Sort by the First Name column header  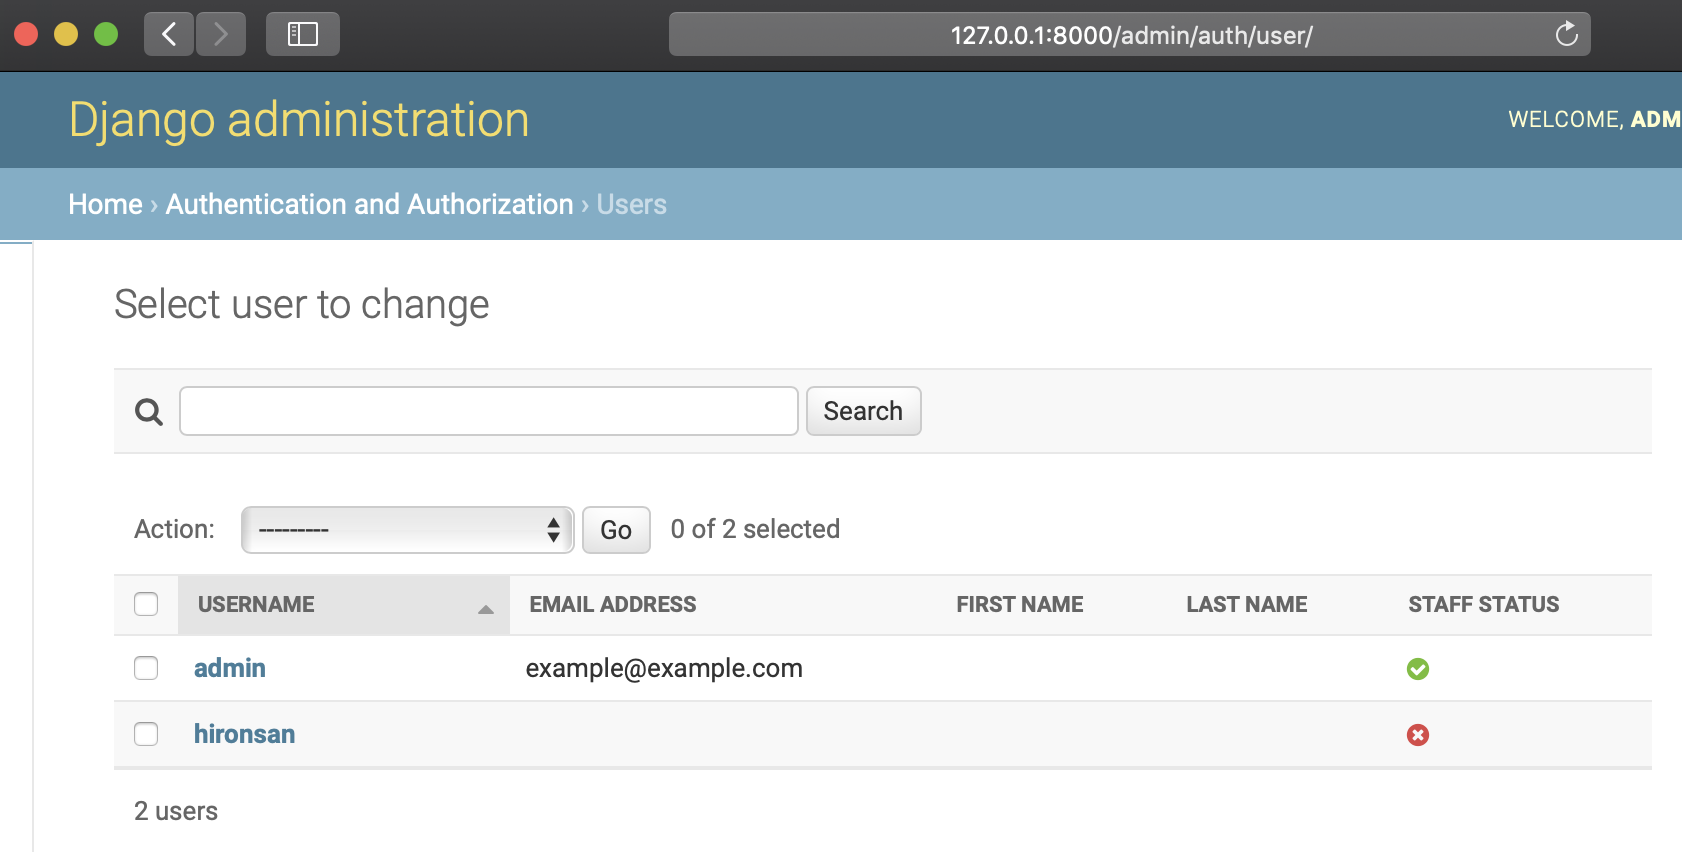[1020, 604]
